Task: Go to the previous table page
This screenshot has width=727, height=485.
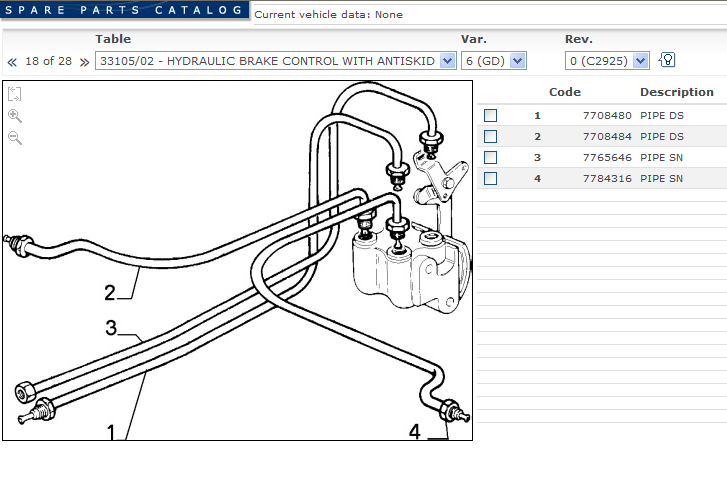Action: coord(12,62)
